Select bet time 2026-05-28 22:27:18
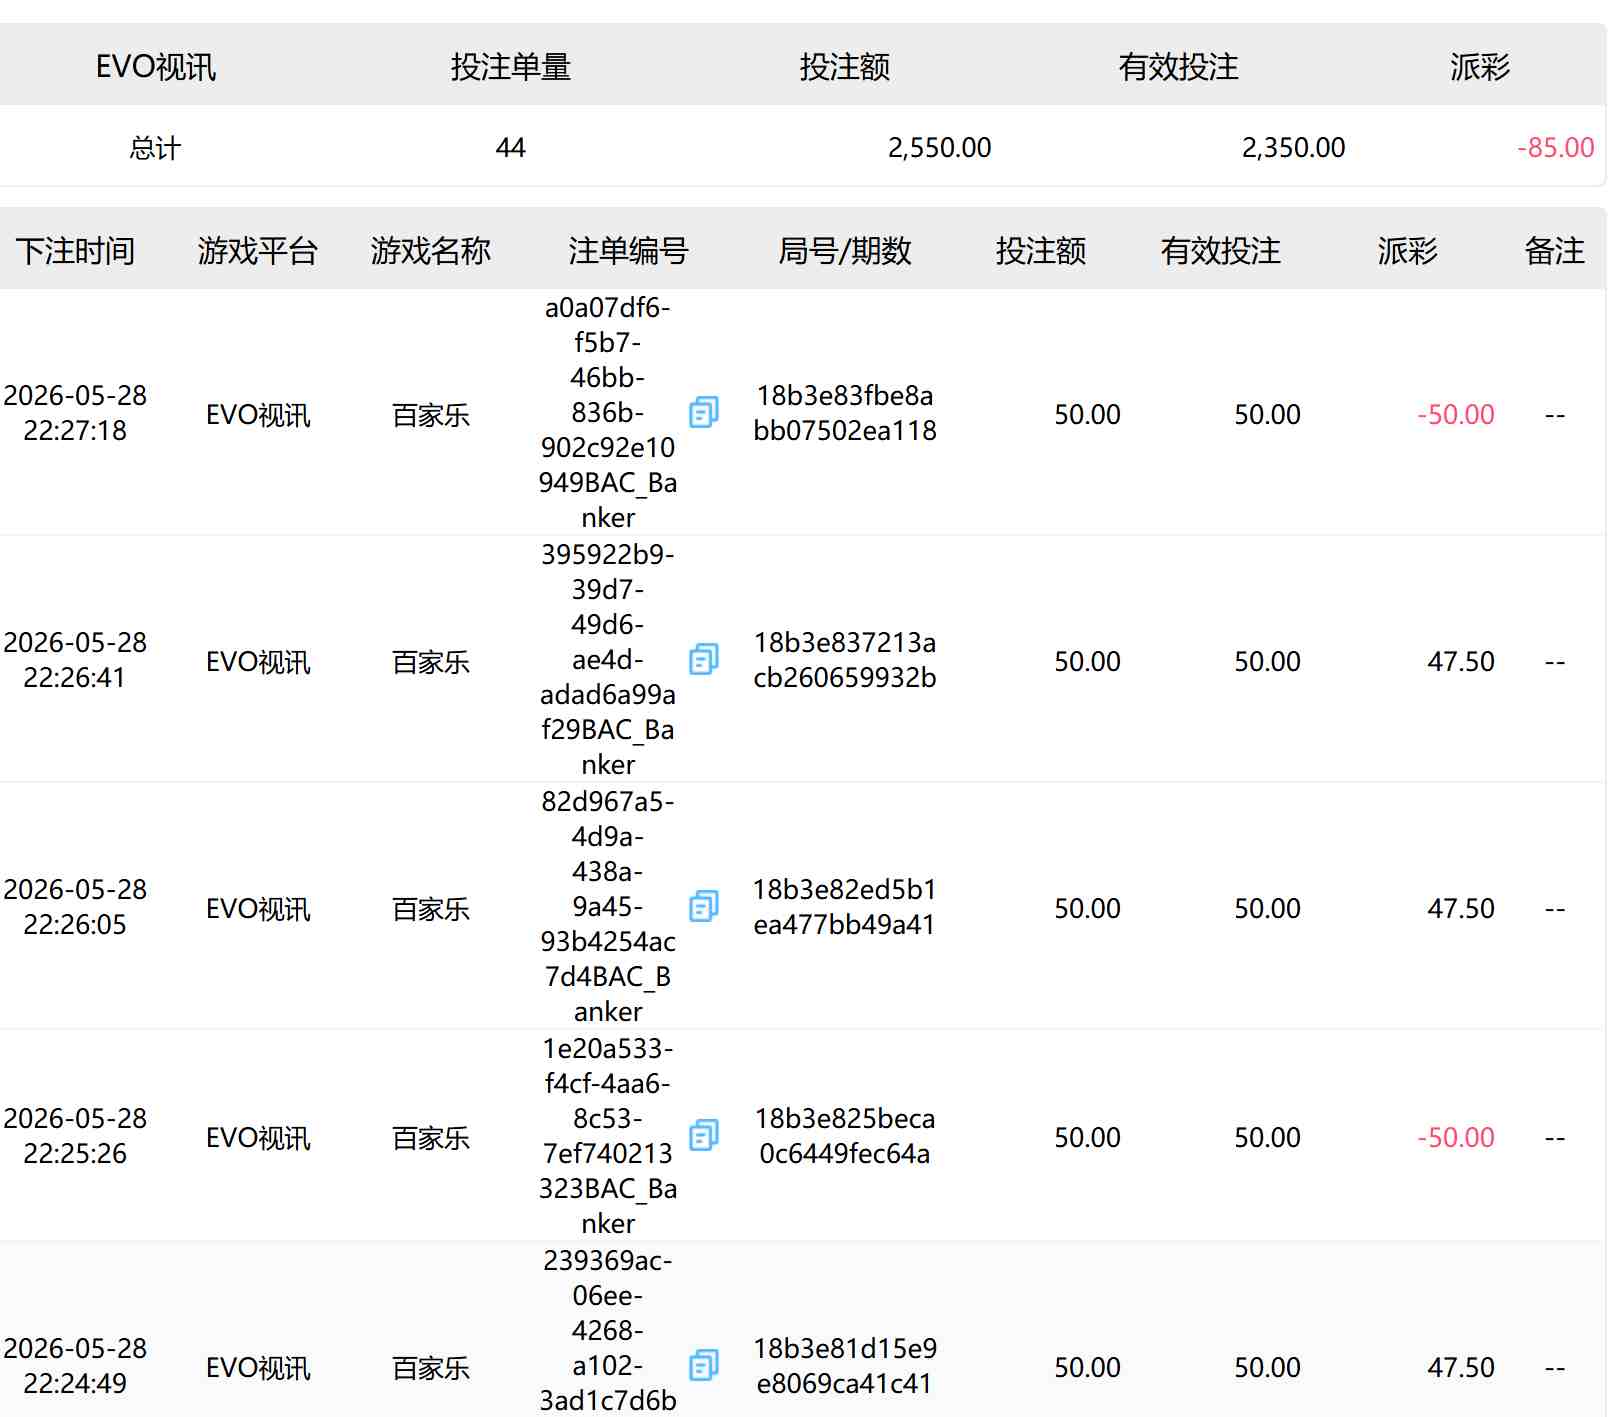The height and width of the screenshot is (1417, 1620). 75,413
